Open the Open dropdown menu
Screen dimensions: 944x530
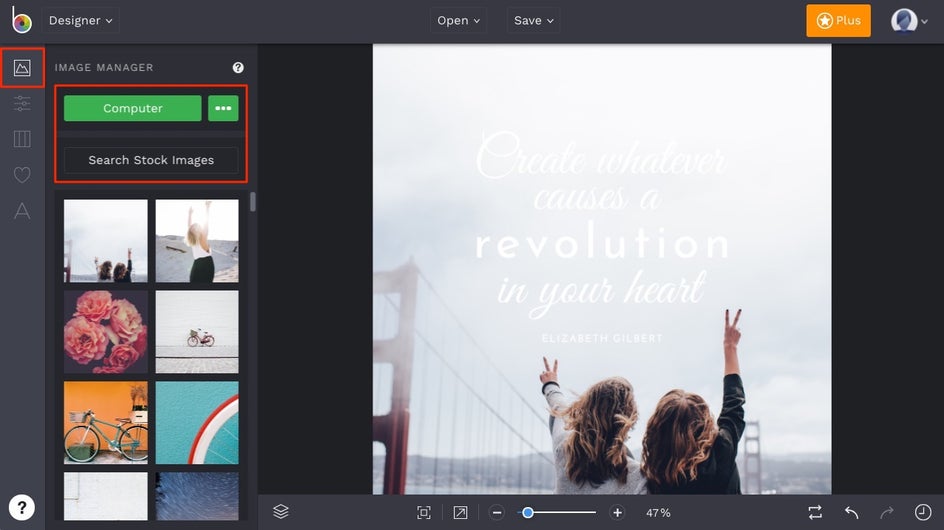[458, 20]
